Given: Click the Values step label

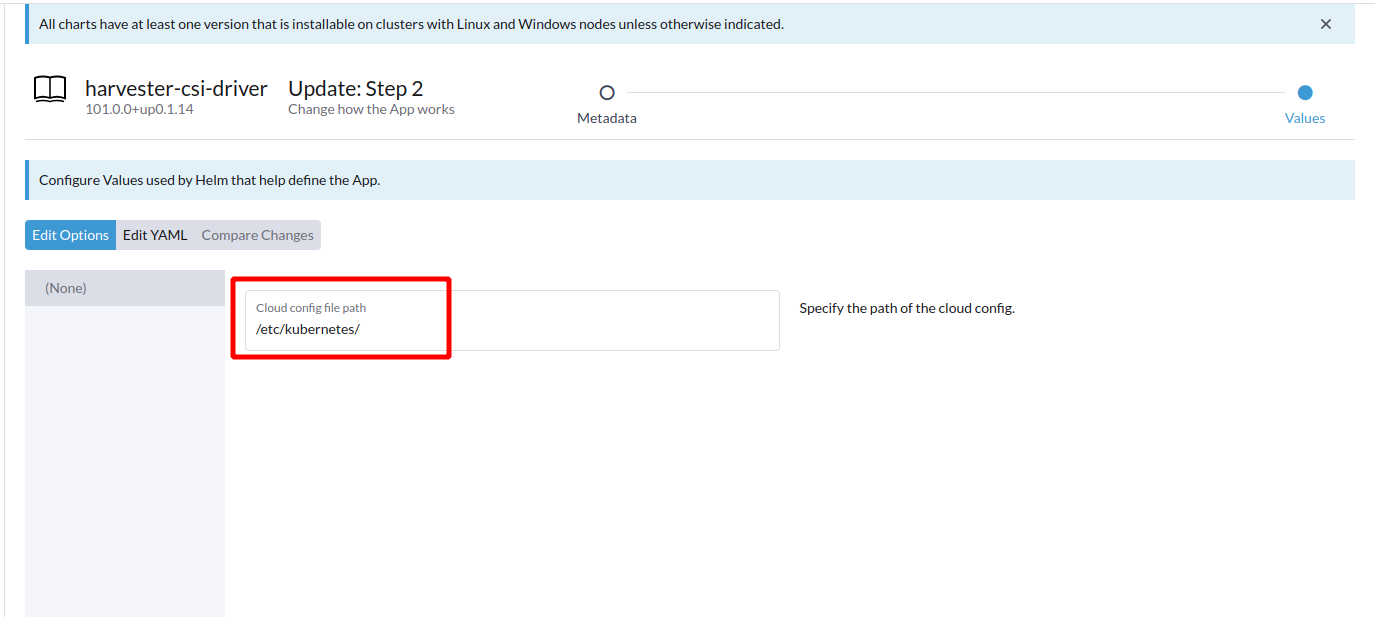Looking at the screenshot, I should pos(1304,117).
